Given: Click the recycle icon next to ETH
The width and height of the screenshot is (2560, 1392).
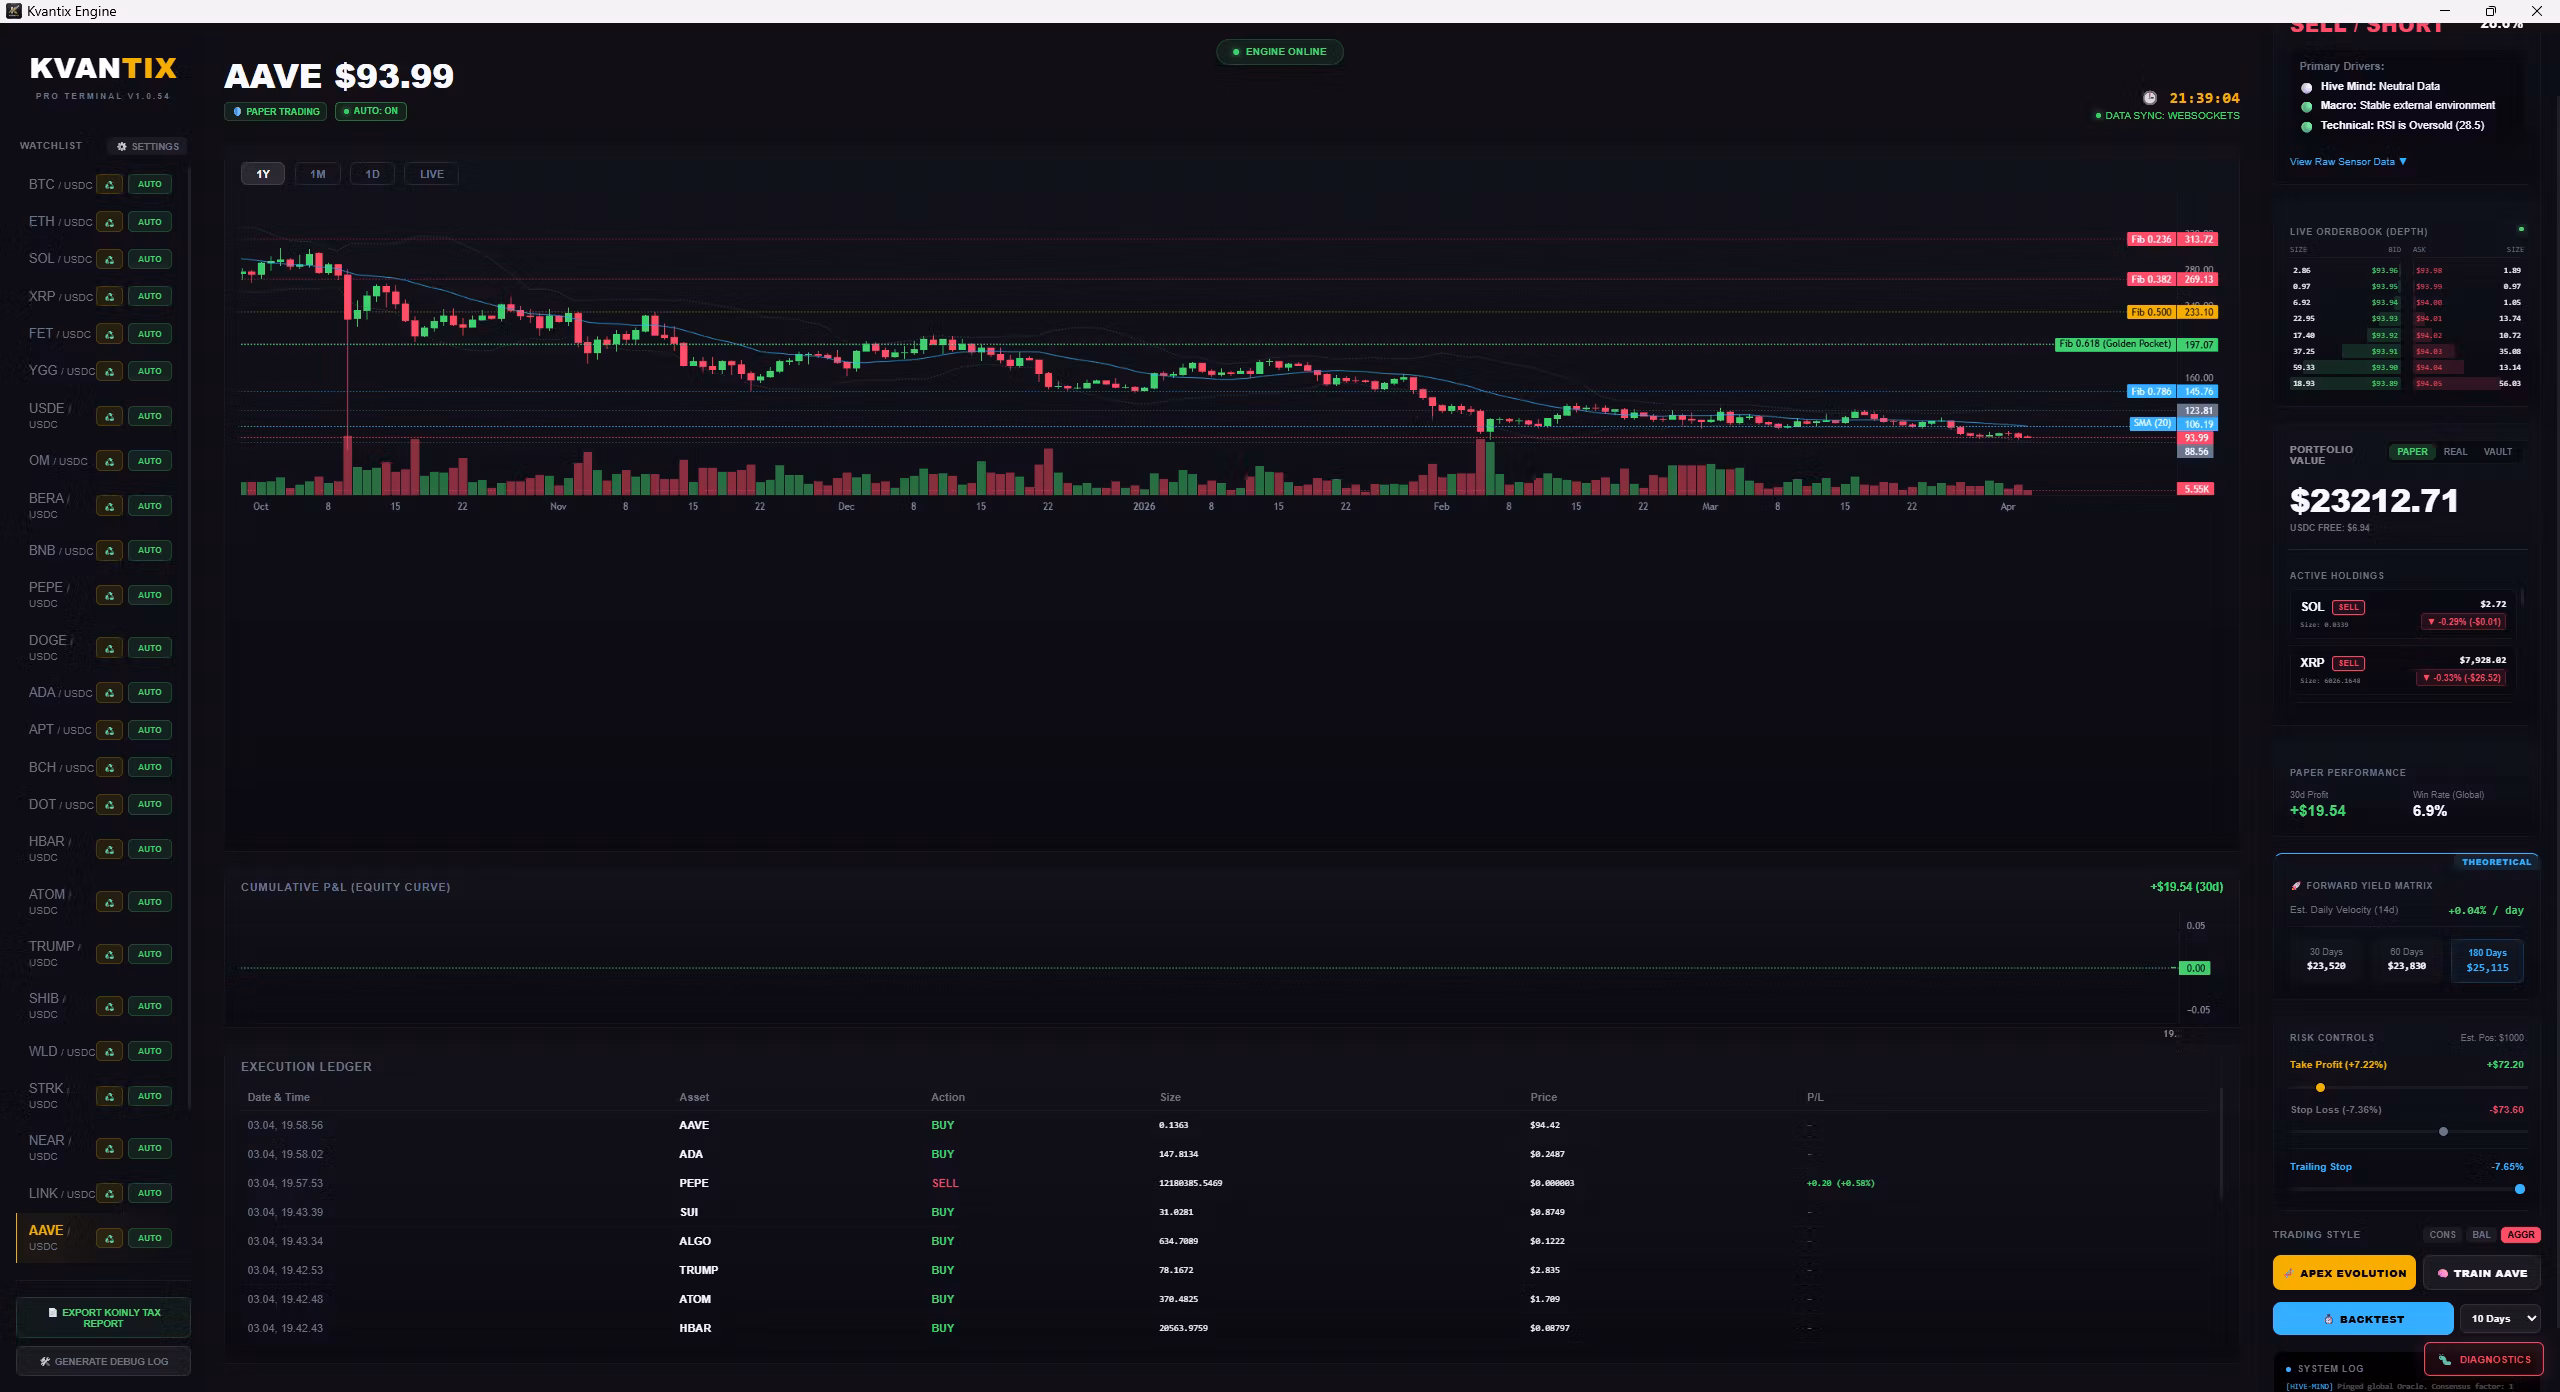Looking at the screenshot, I should (x=110, y=222).
